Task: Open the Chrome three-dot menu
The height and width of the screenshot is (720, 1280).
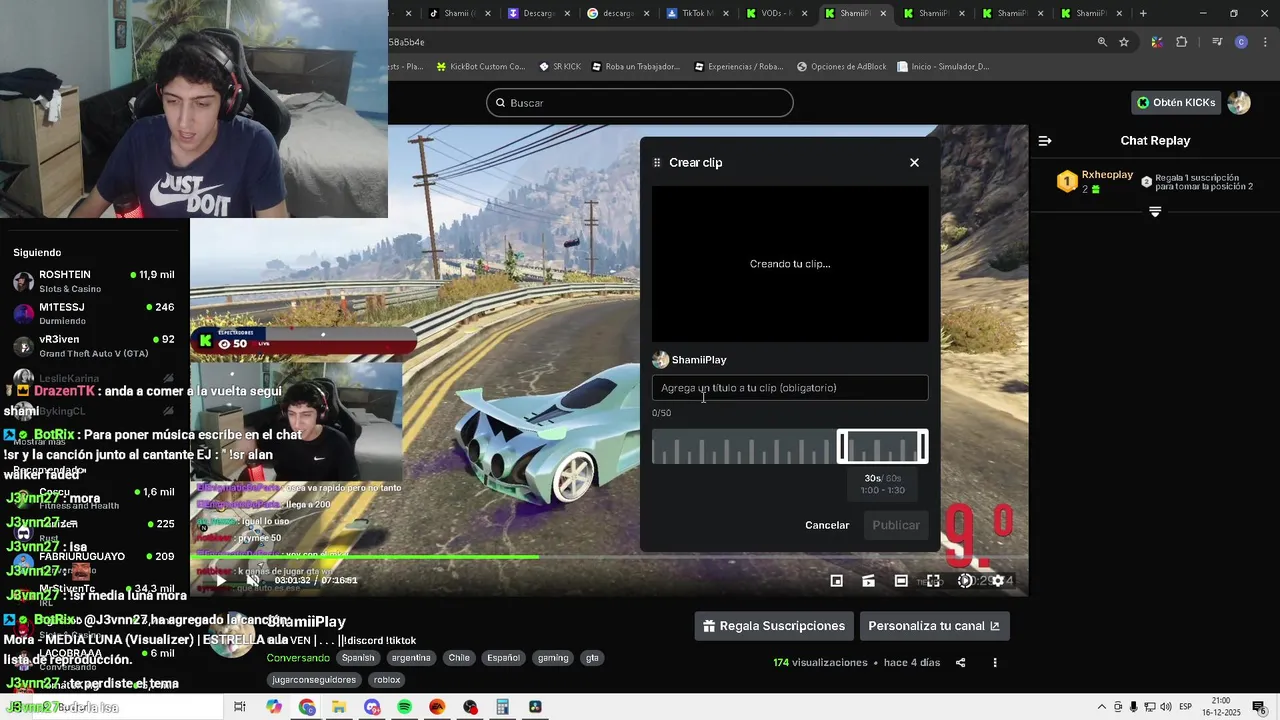Action: pyautogui.click(x=1263, y=42)
